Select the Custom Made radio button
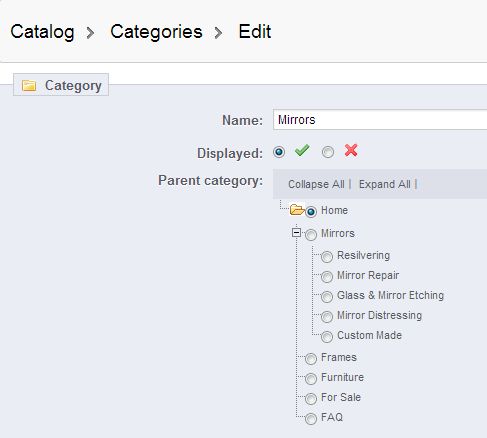 [x=327, y=337]
